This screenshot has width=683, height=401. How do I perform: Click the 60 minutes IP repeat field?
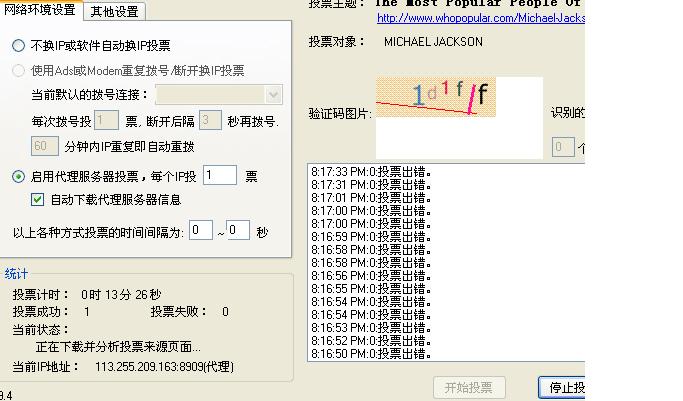click(45, 146)
